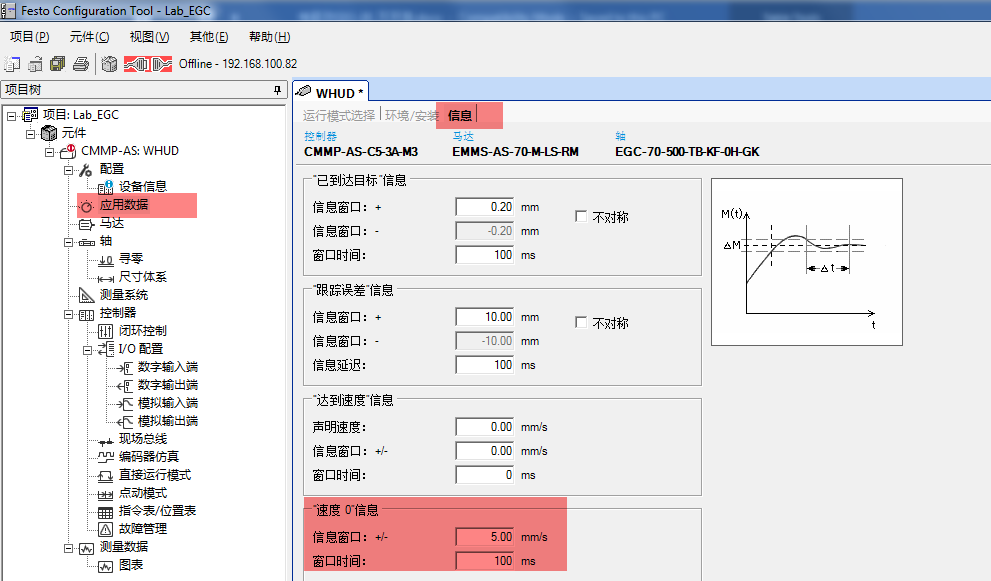Click 达到速度 信息窗口 +/- field 0.00
The height and width of the screenshot is (581, 991).
[485, 451]
